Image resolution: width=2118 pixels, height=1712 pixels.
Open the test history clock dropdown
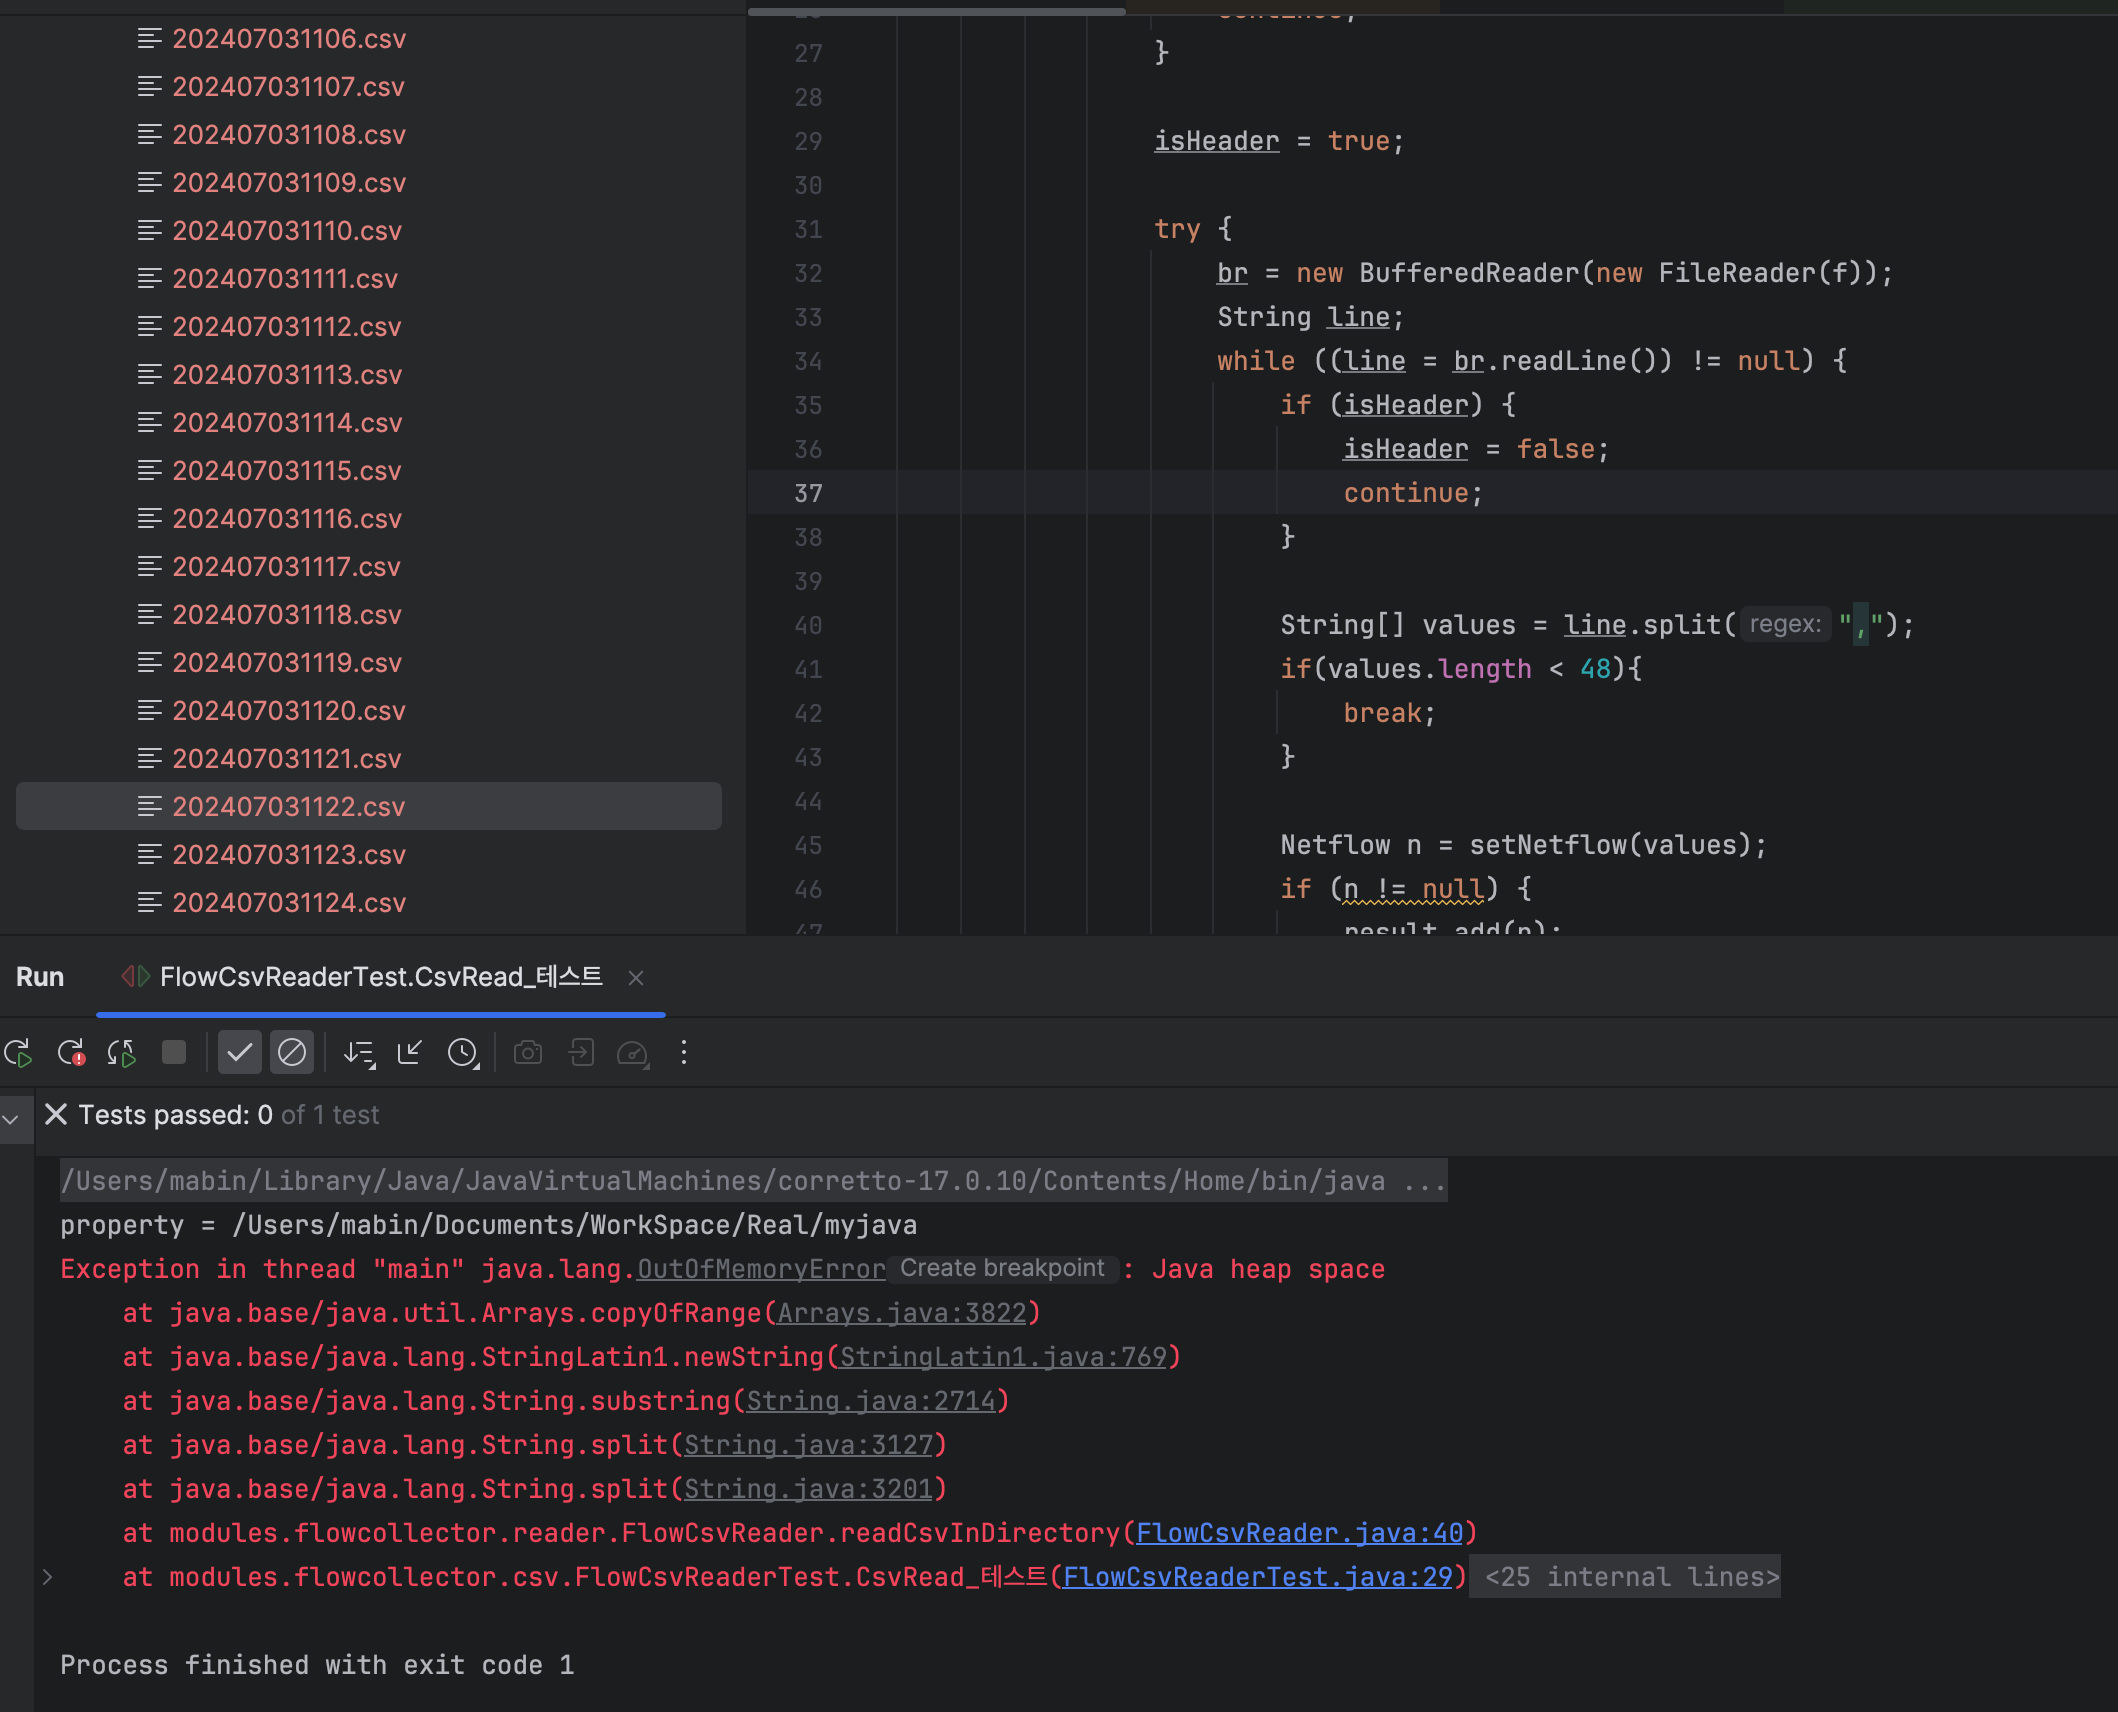463,1053
